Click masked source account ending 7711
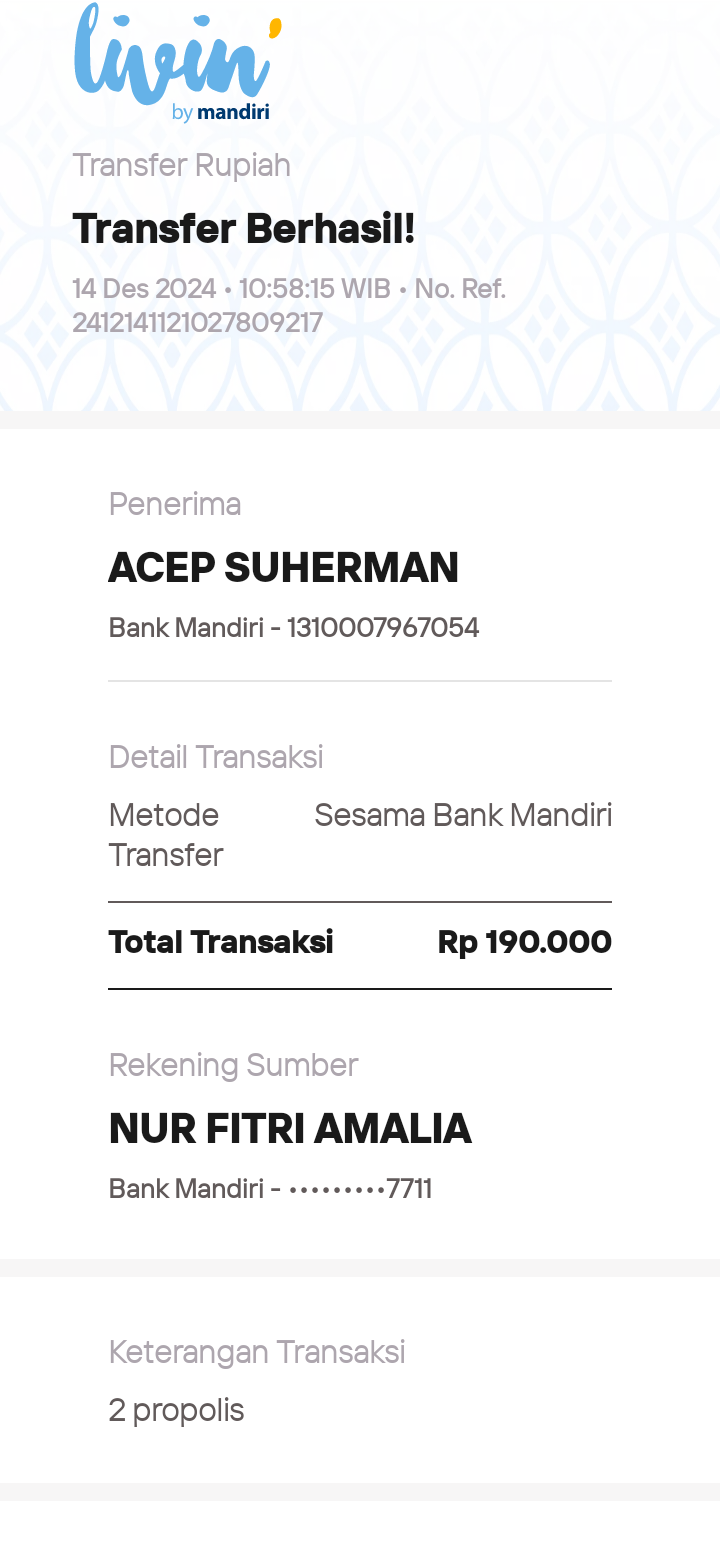This screenshot has width=720, height=1555. pos(360,1189)
